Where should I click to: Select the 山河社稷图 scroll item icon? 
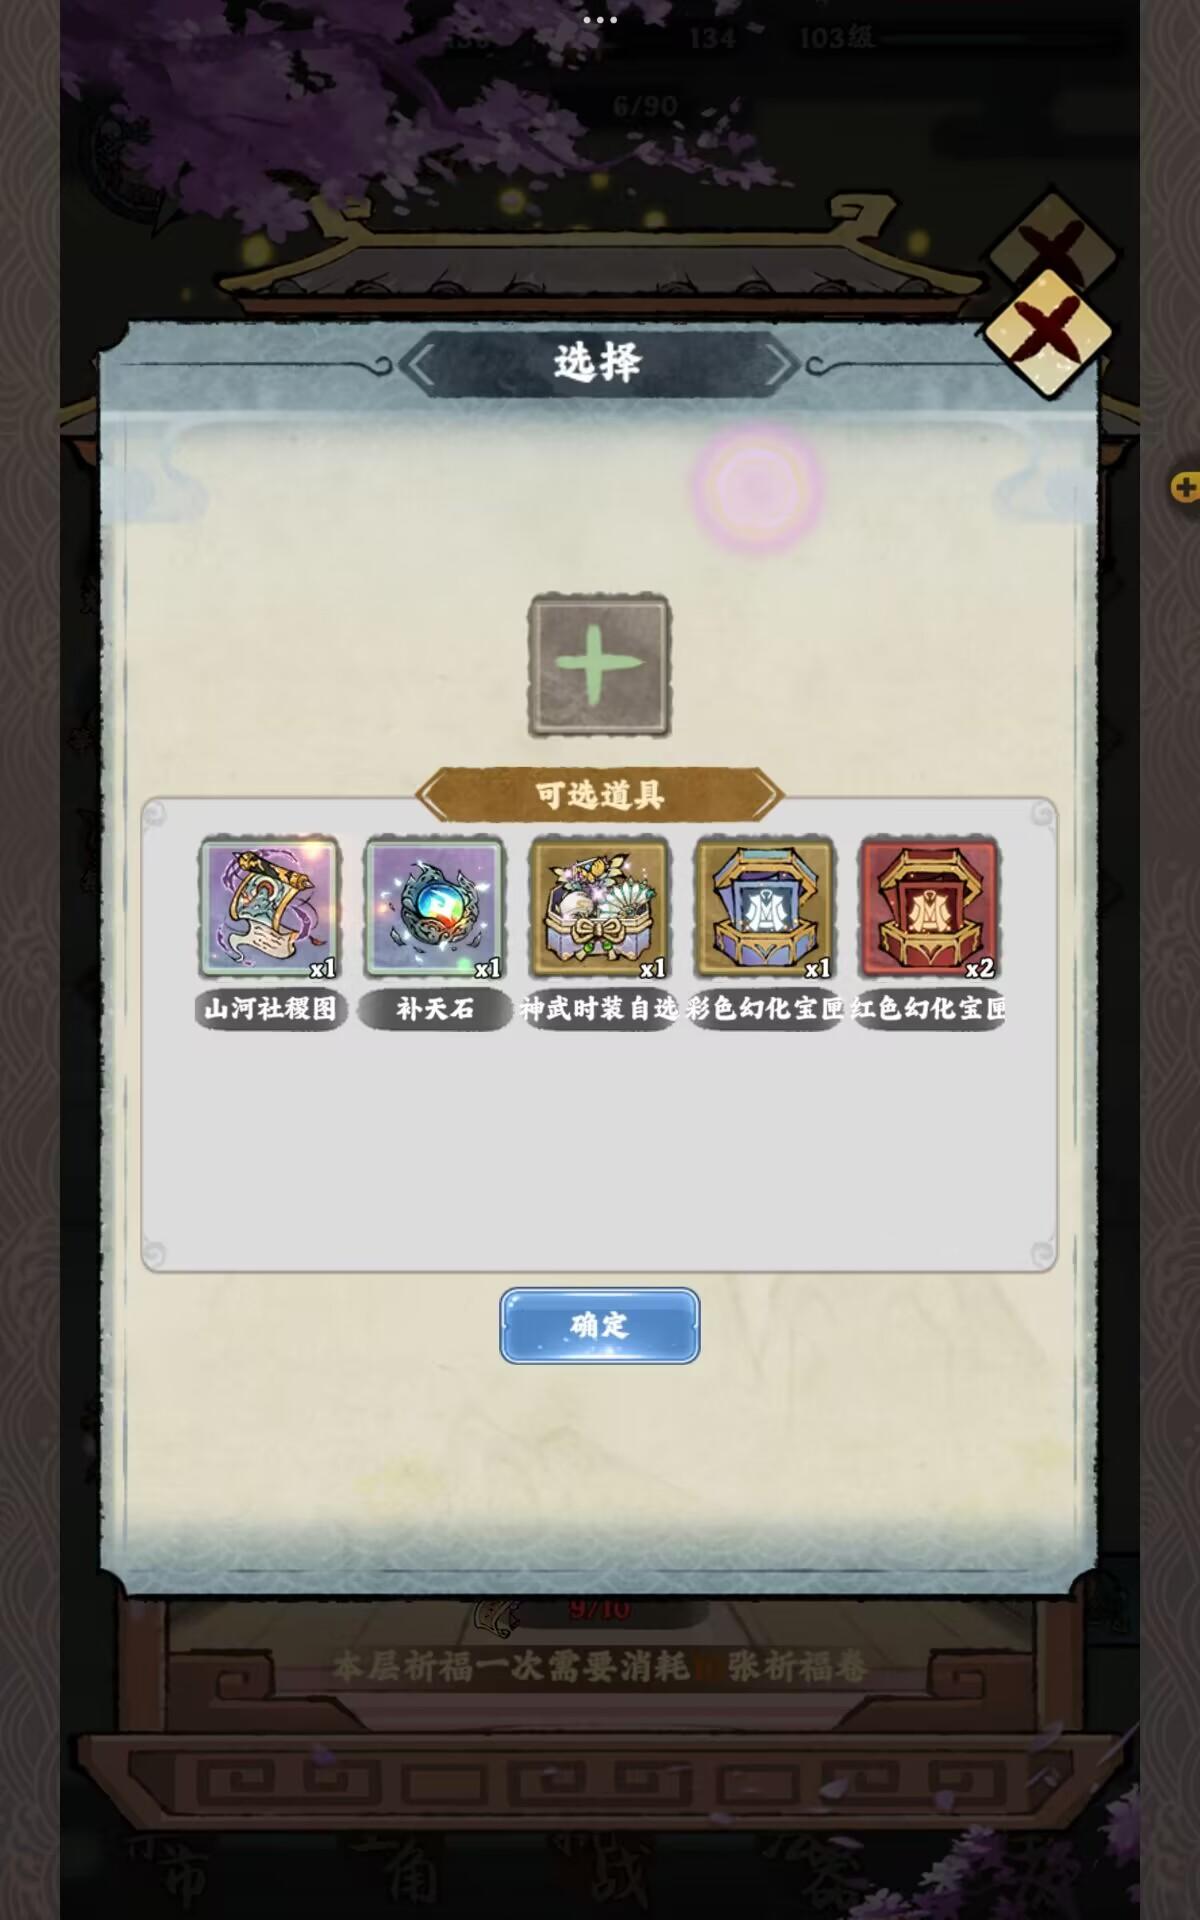point(270,908)
